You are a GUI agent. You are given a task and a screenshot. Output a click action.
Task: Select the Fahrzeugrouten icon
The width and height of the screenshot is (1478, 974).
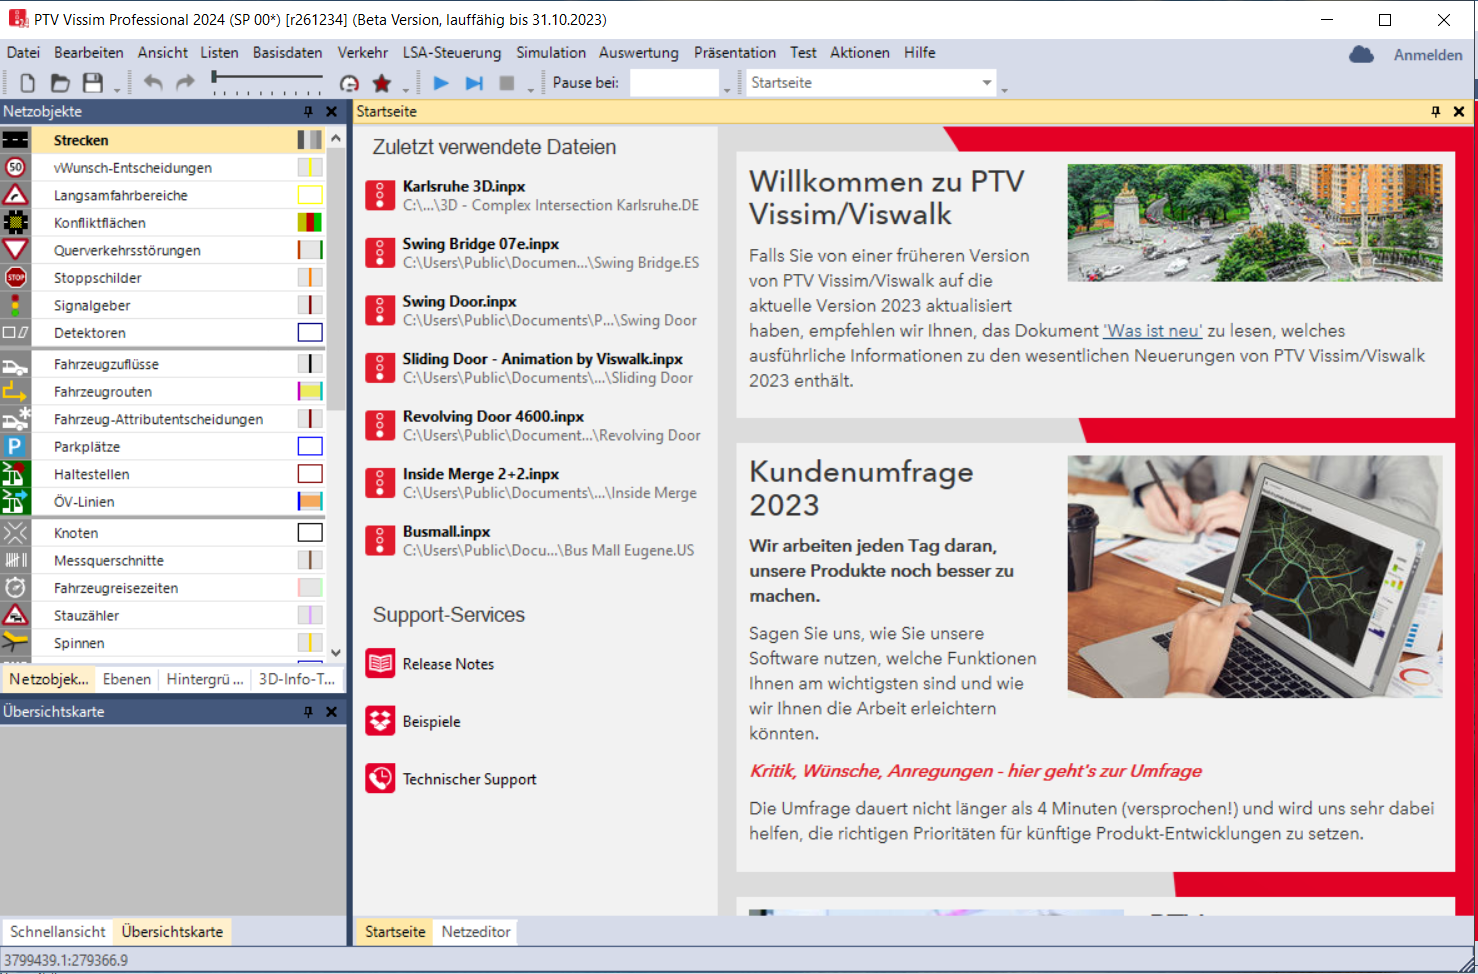[x=16, y=391]
